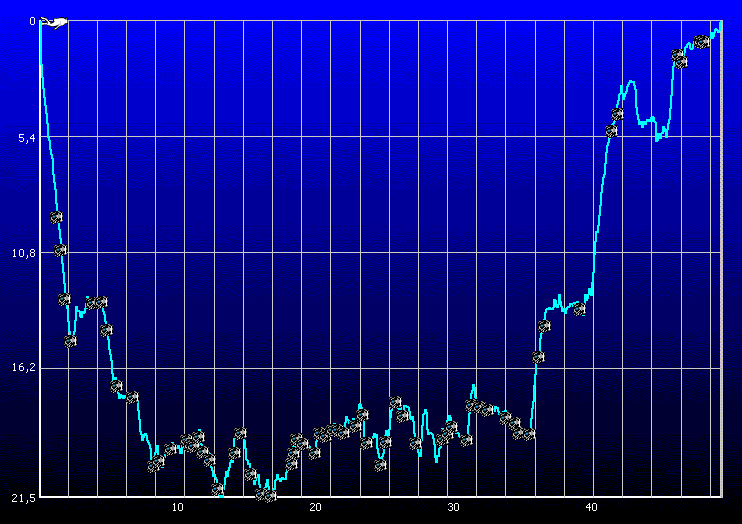742x524 pixels.
Task: Open the camera marker at 5 m near minute 41
Action: click(611, 131)
